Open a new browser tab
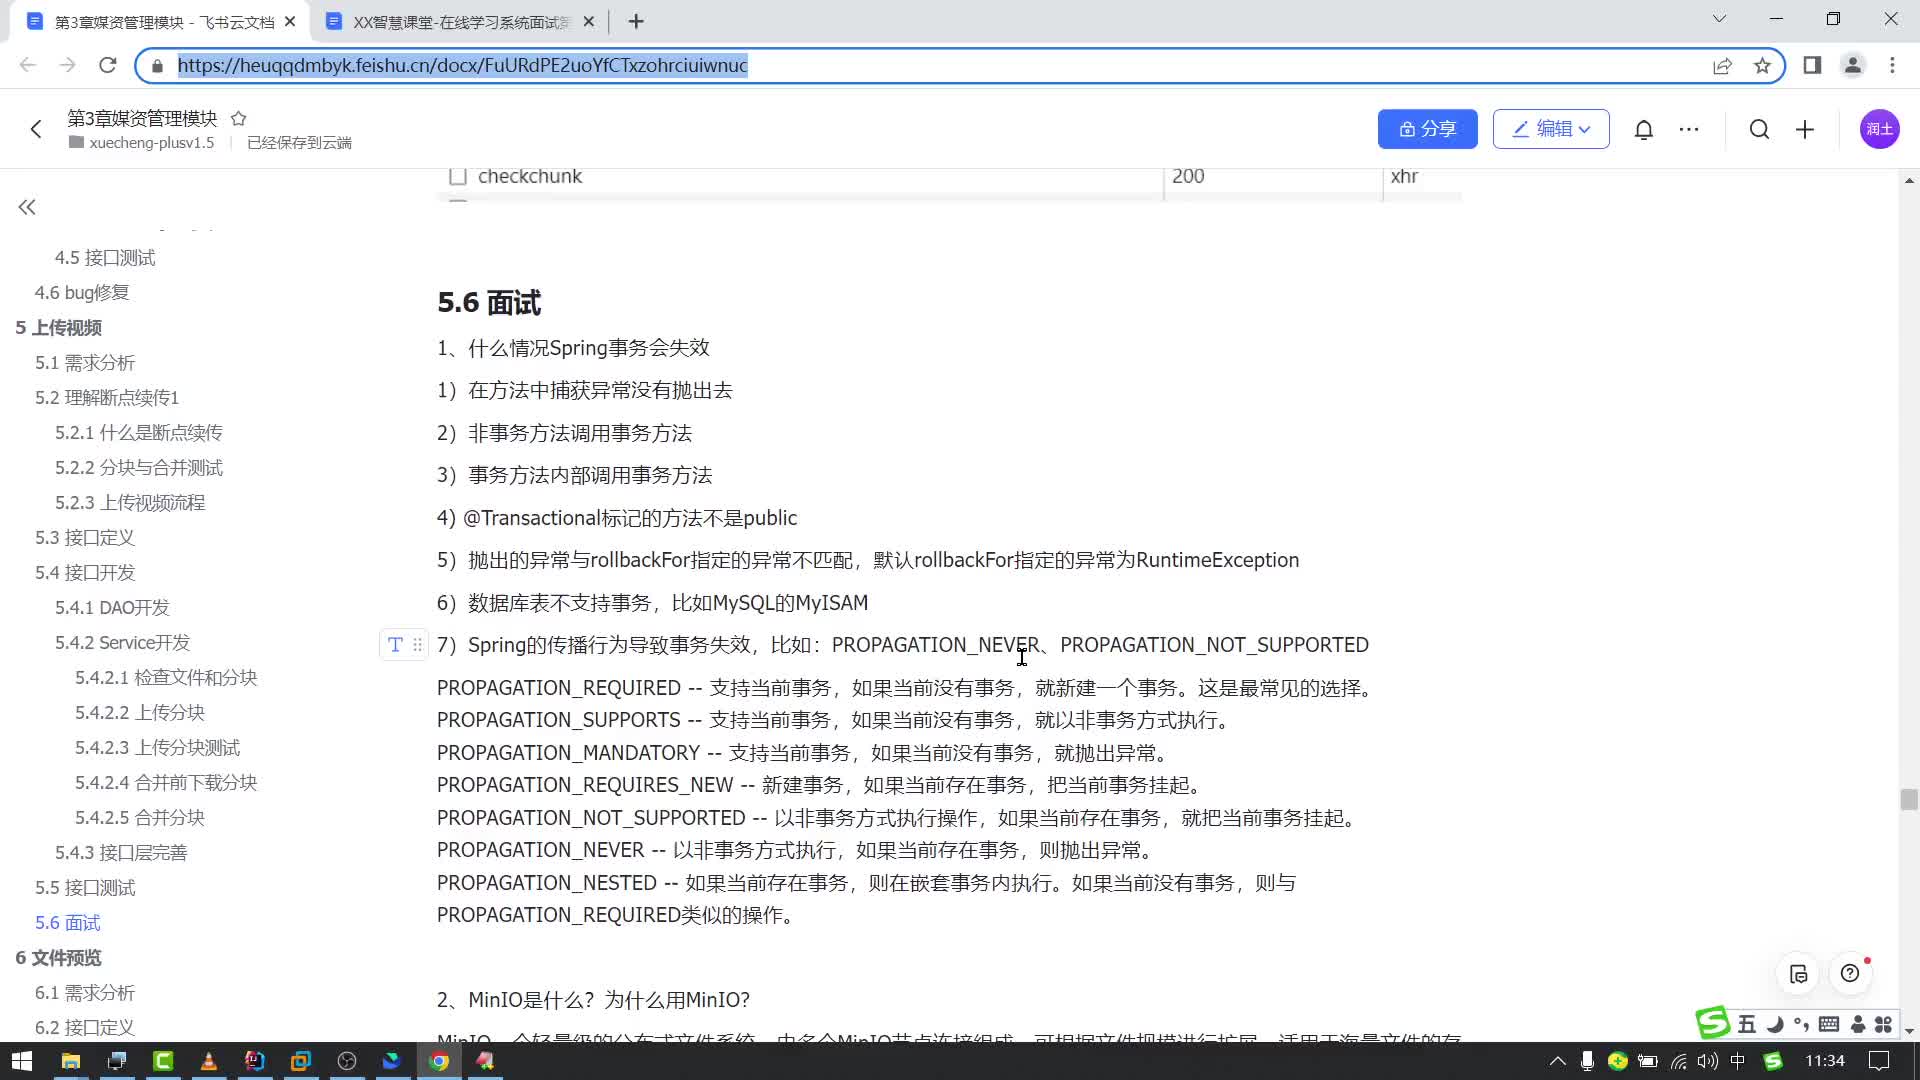 tap(636, 21)
